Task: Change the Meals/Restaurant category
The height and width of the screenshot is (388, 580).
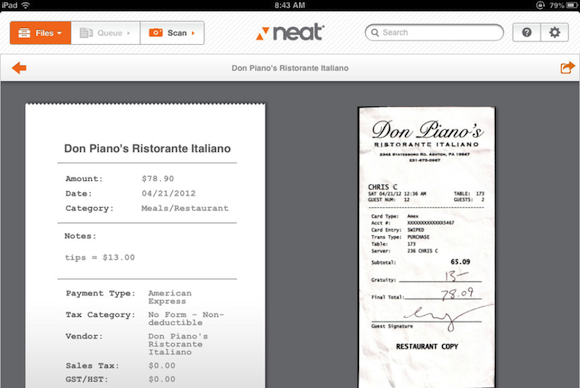Action: click(185, 208)
